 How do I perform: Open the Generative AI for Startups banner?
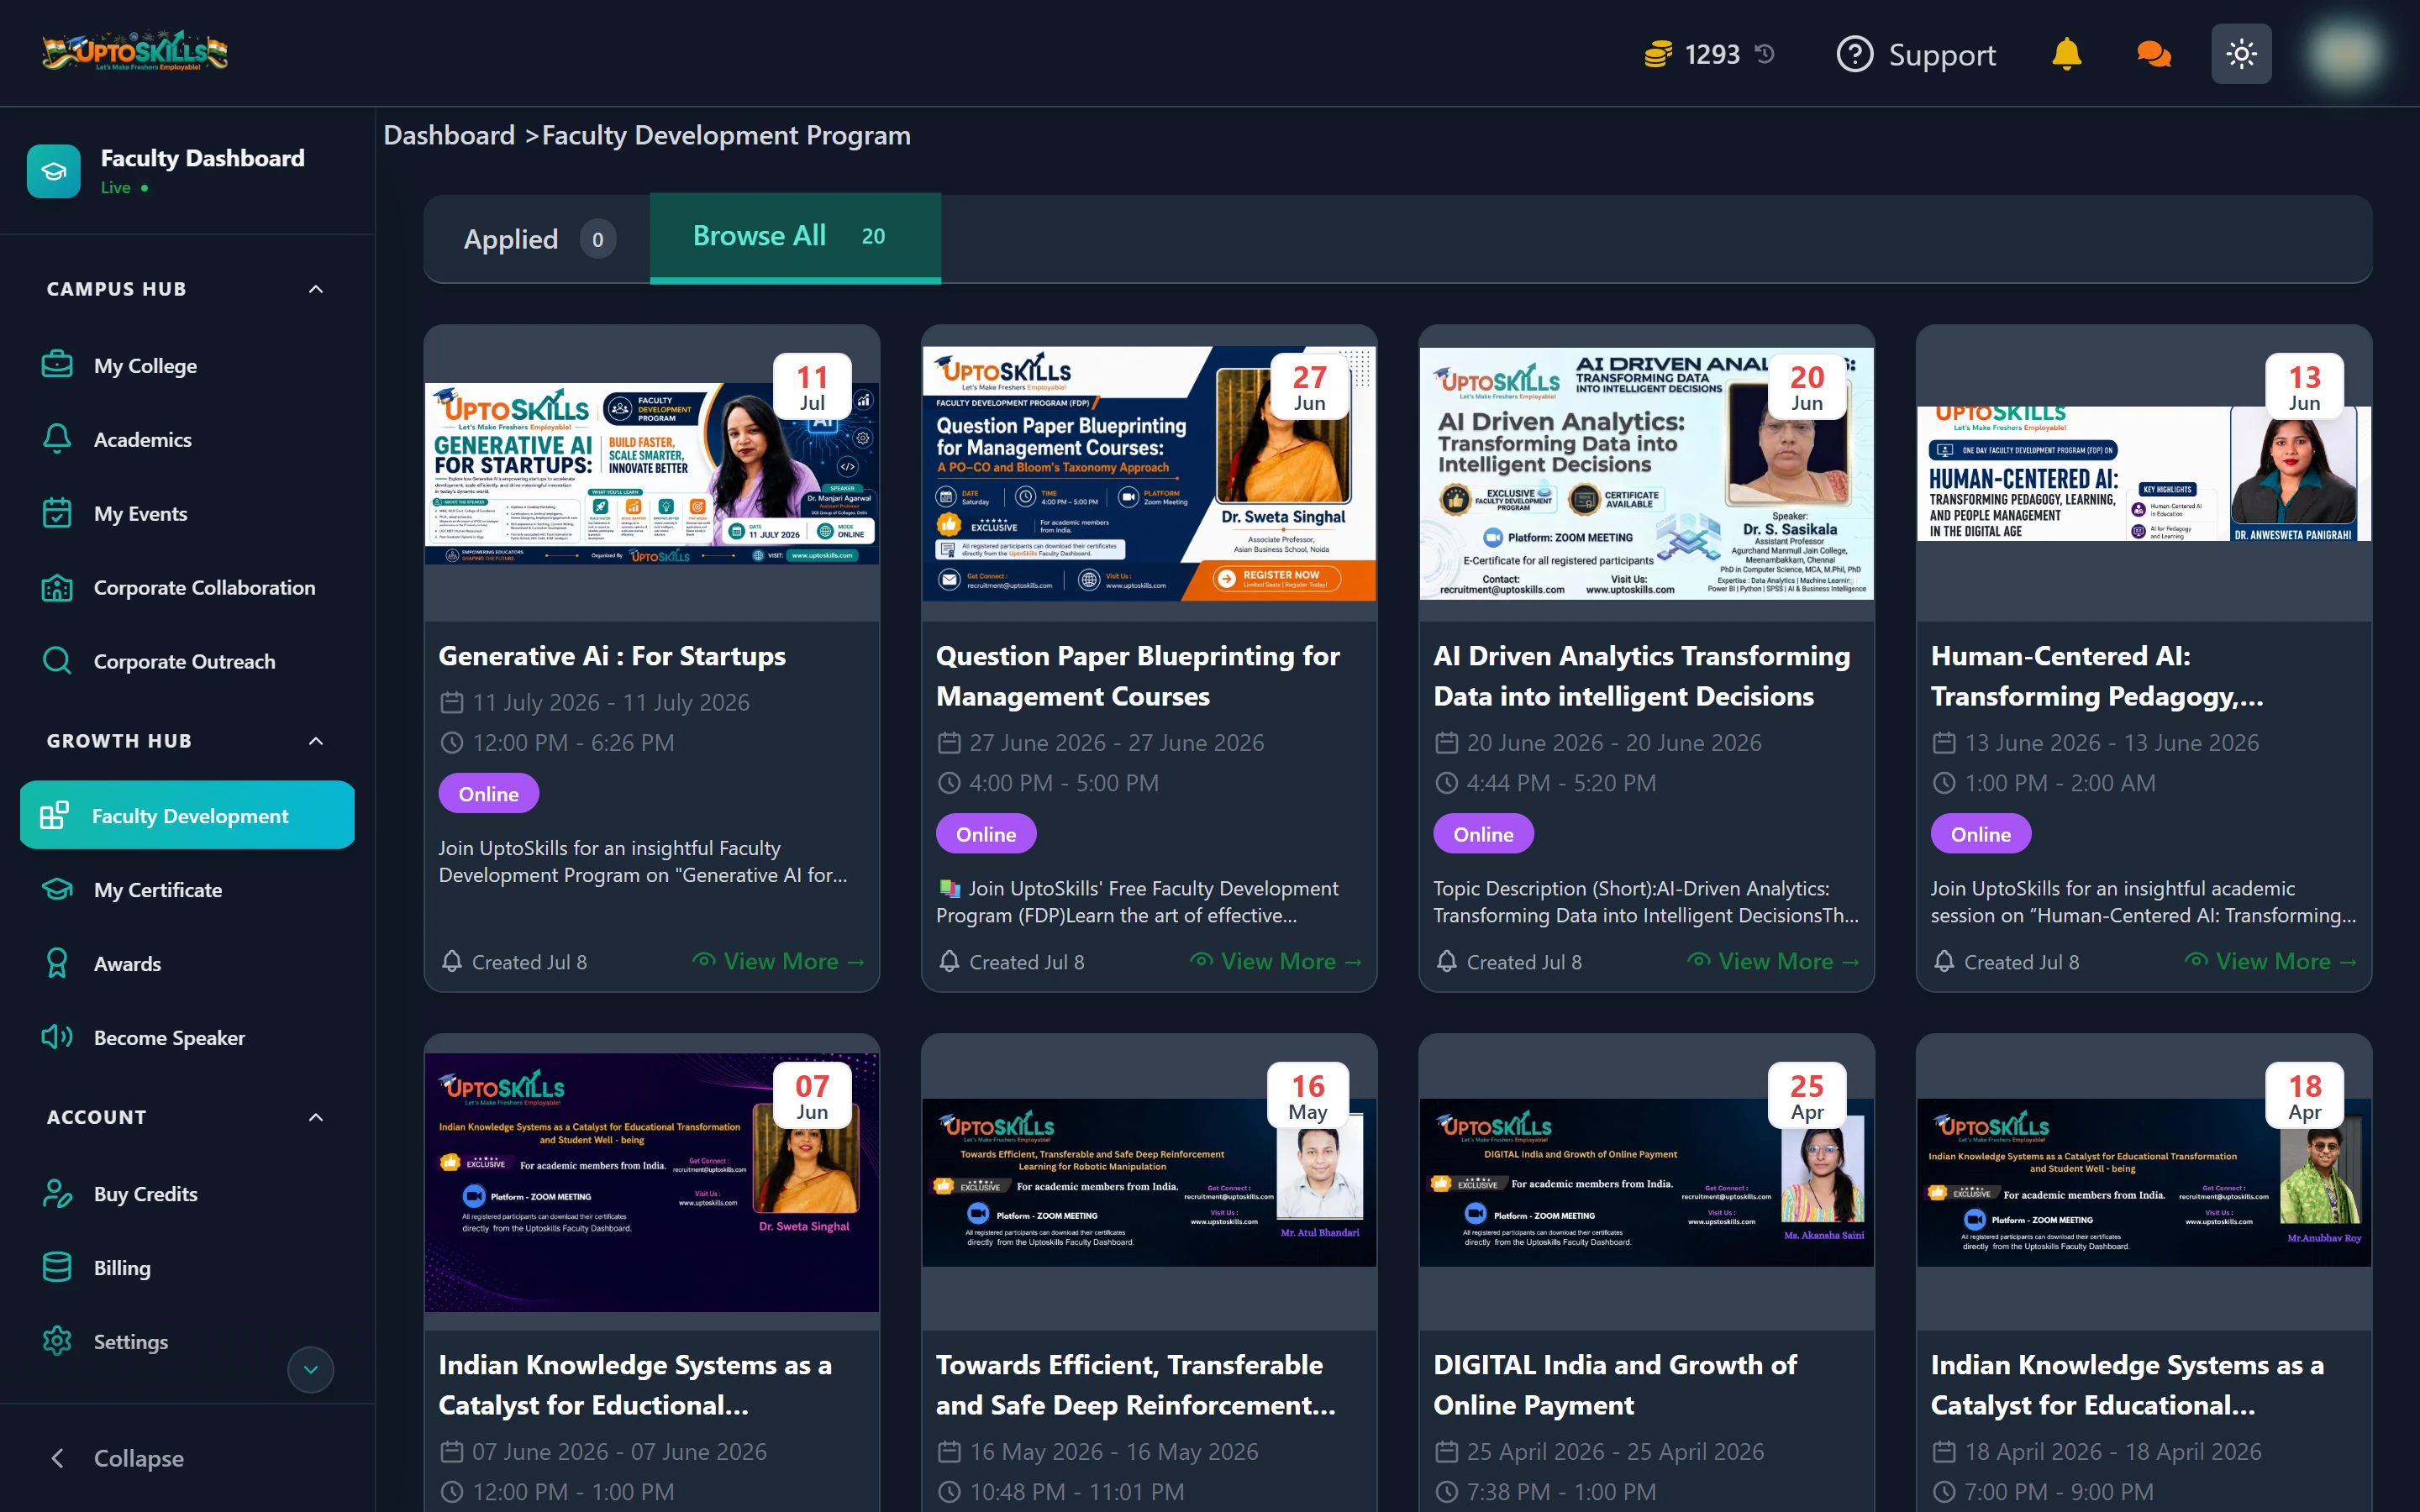click(x=652, y=474)
